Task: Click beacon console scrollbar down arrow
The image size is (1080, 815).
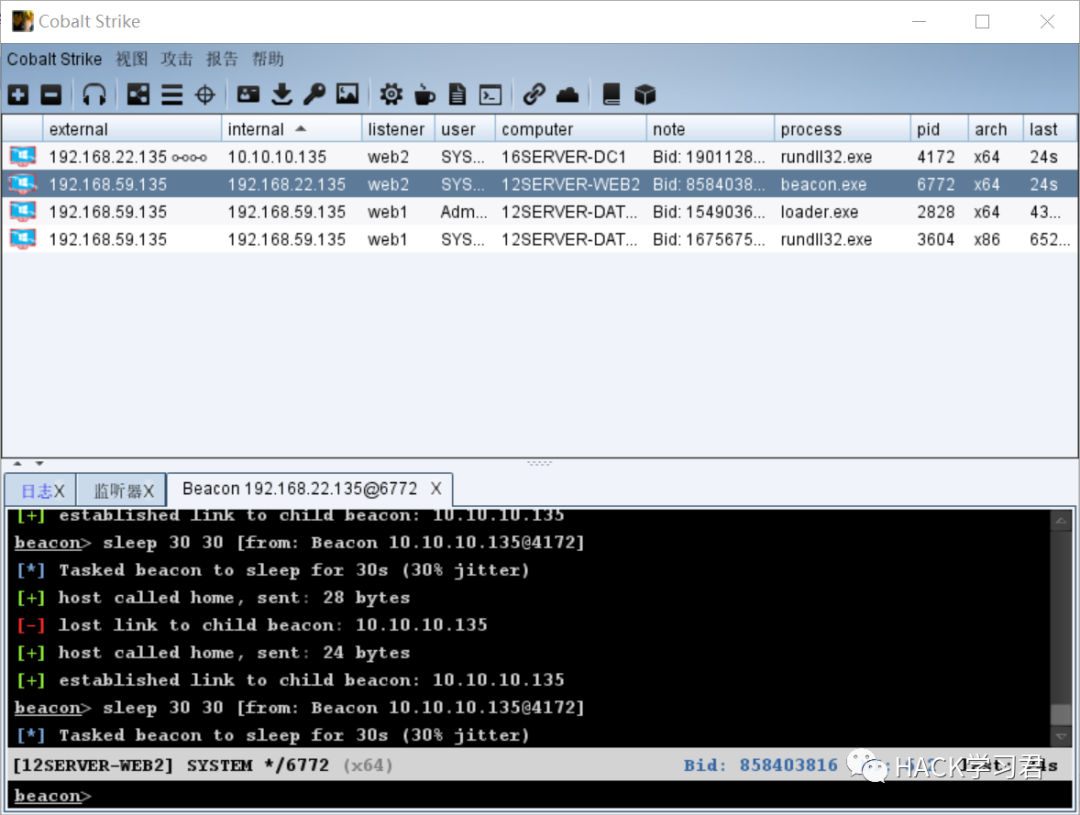Action: (1061, 736)
